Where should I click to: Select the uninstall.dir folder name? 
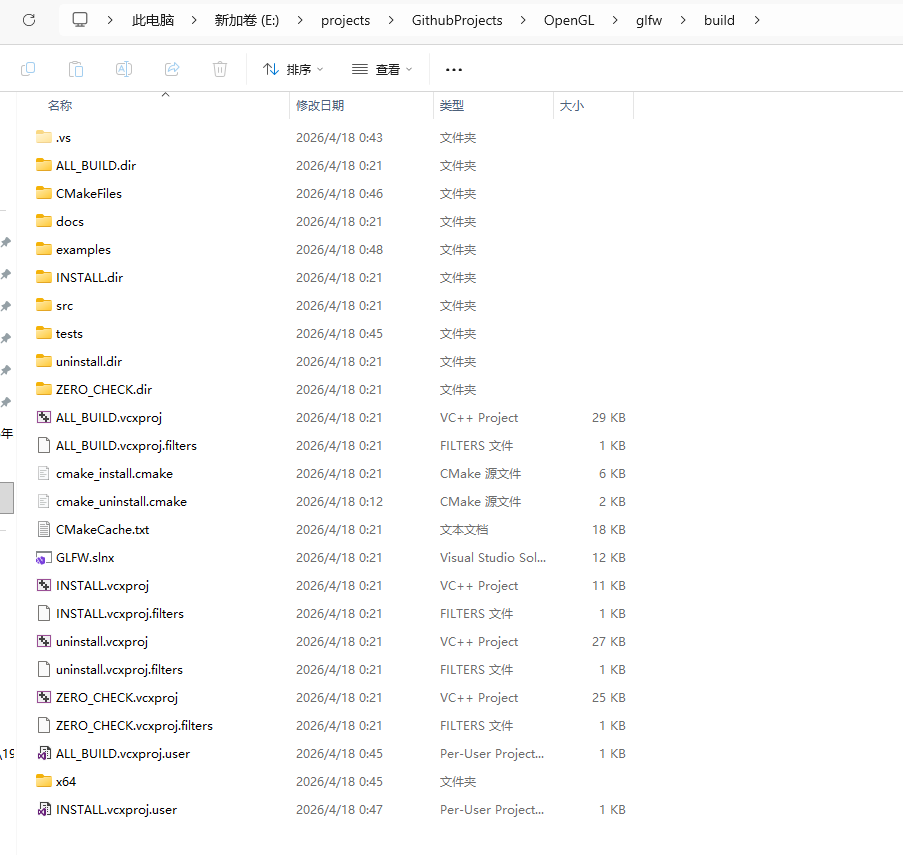(89, 362)
